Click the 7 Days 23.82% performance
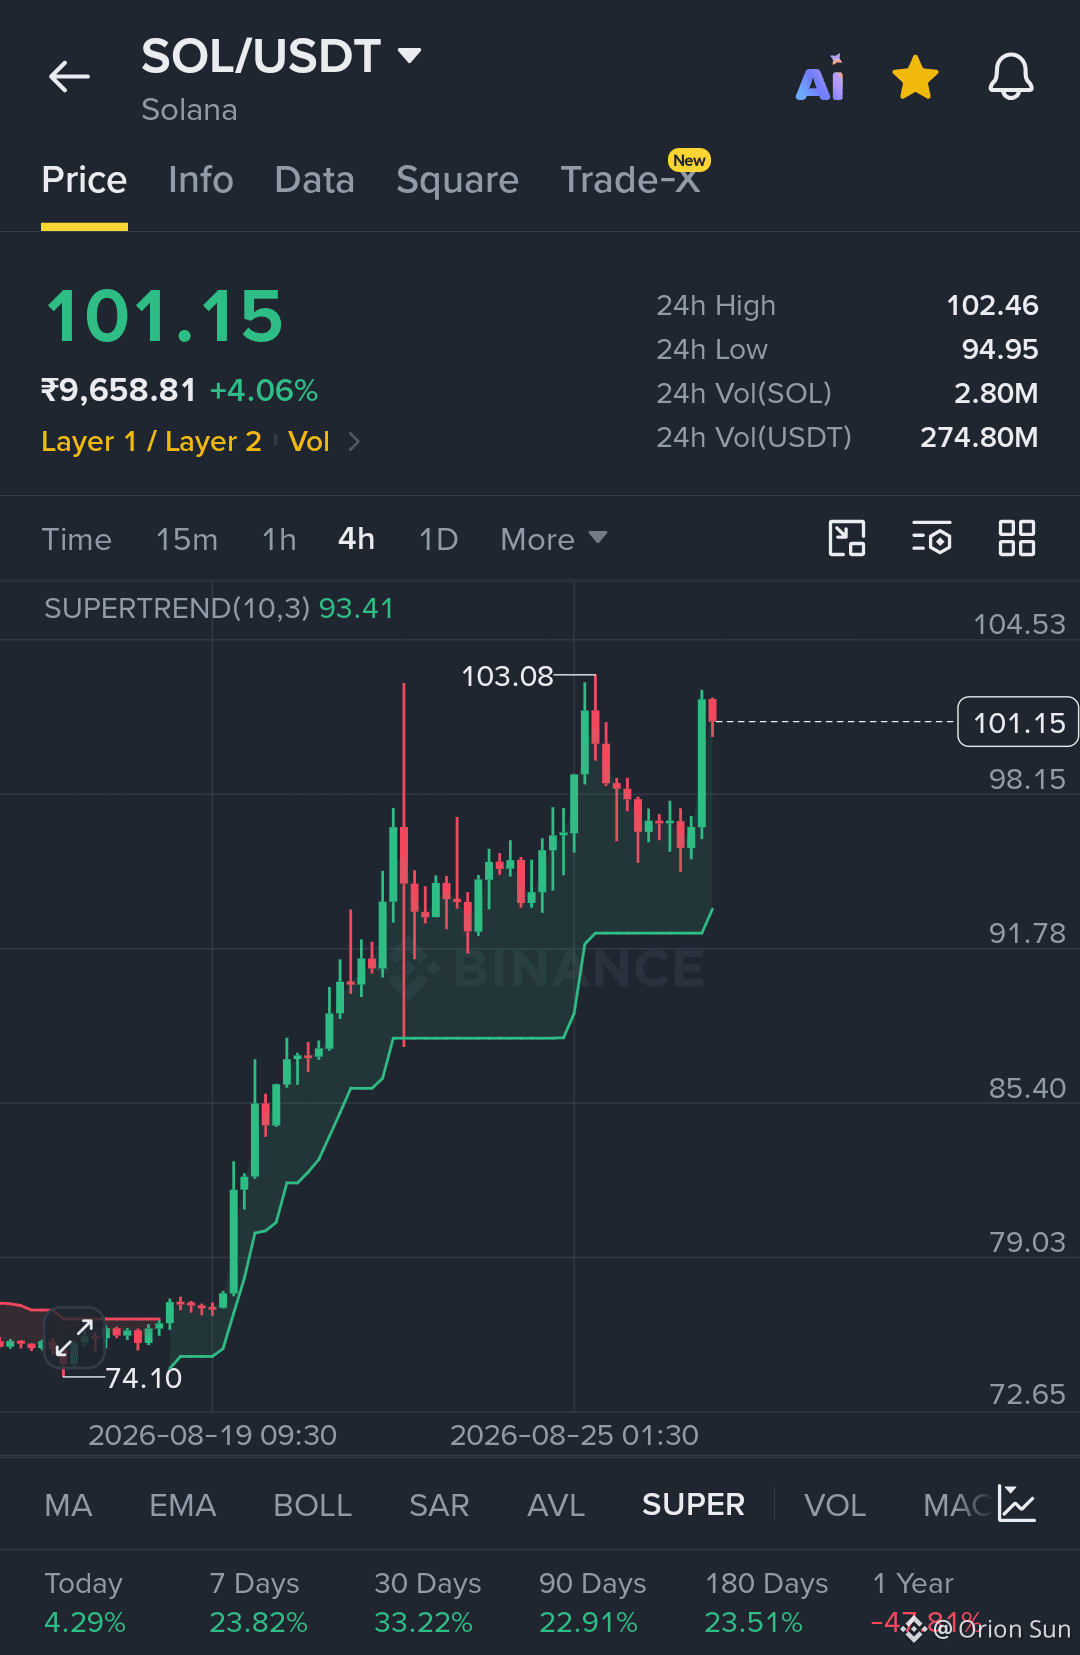The width and height of the screenshot is (1080, 1655). tap(258, 1602)
